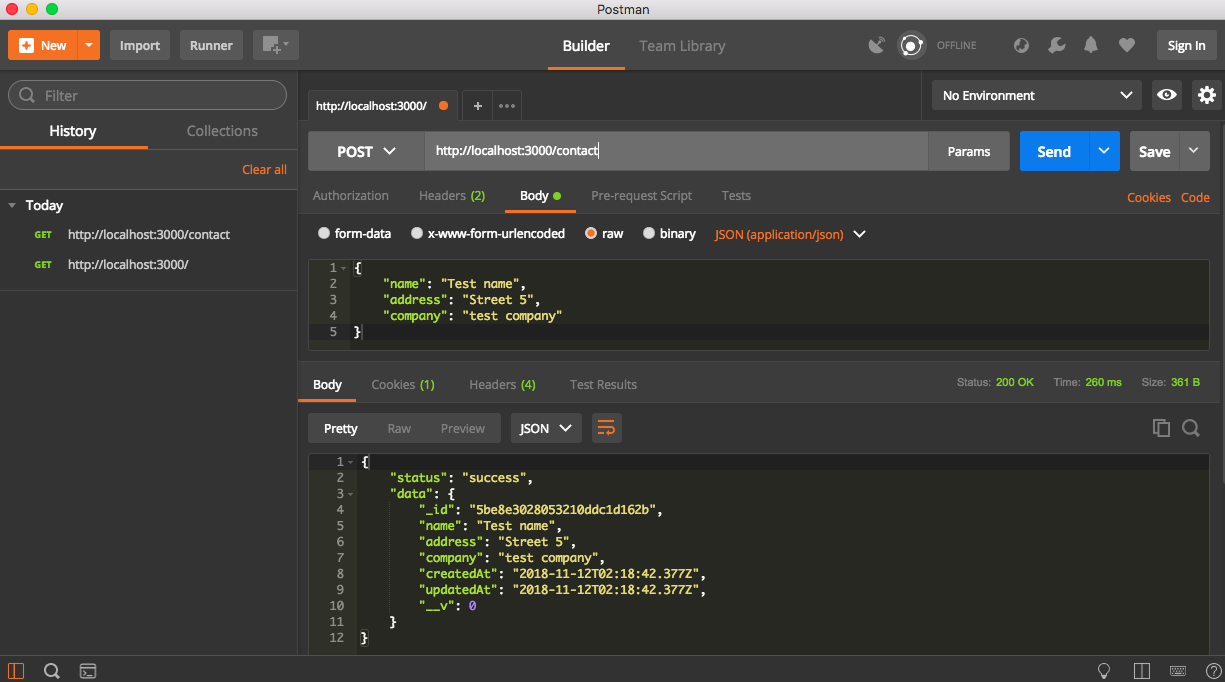Open the search icon in response panel
The height and width of the screenshot is (682, 1225).
[x=1191, y=428]
